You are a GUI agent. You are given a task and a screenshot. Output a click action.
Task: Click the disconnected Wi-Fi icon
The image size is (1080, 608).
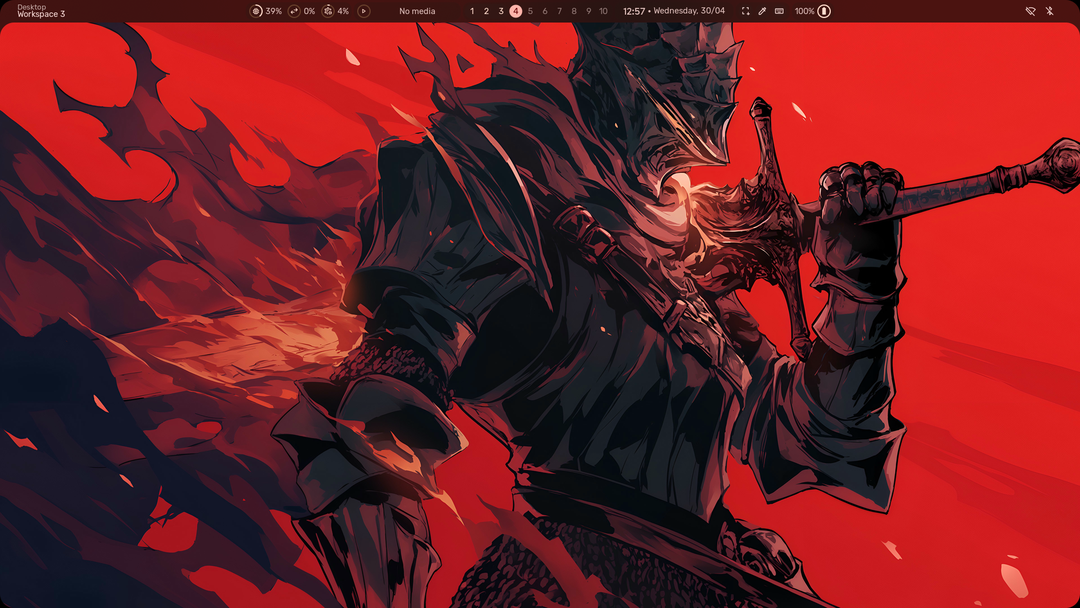(1030, 11)
